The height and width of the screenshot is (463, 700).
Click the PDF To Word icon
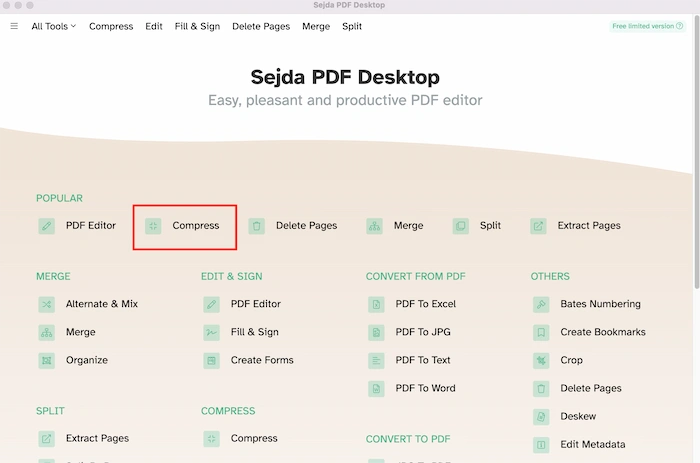(376, 389)
